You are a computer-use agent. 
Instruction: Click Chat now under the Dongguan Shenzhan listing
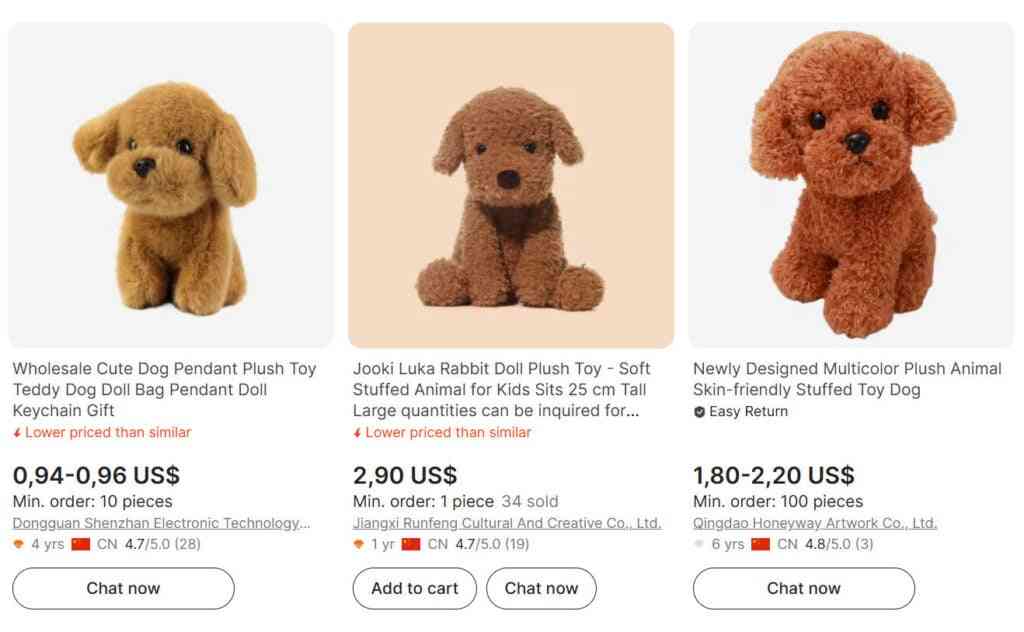tap(123, 588)
